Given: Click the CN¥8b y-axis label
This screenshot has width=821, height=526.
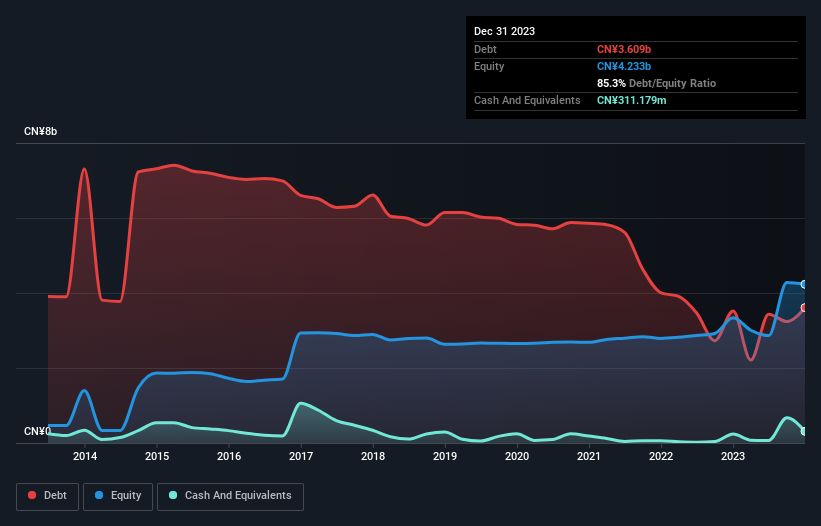Looking at the screenshot, I should coord(40,131).
